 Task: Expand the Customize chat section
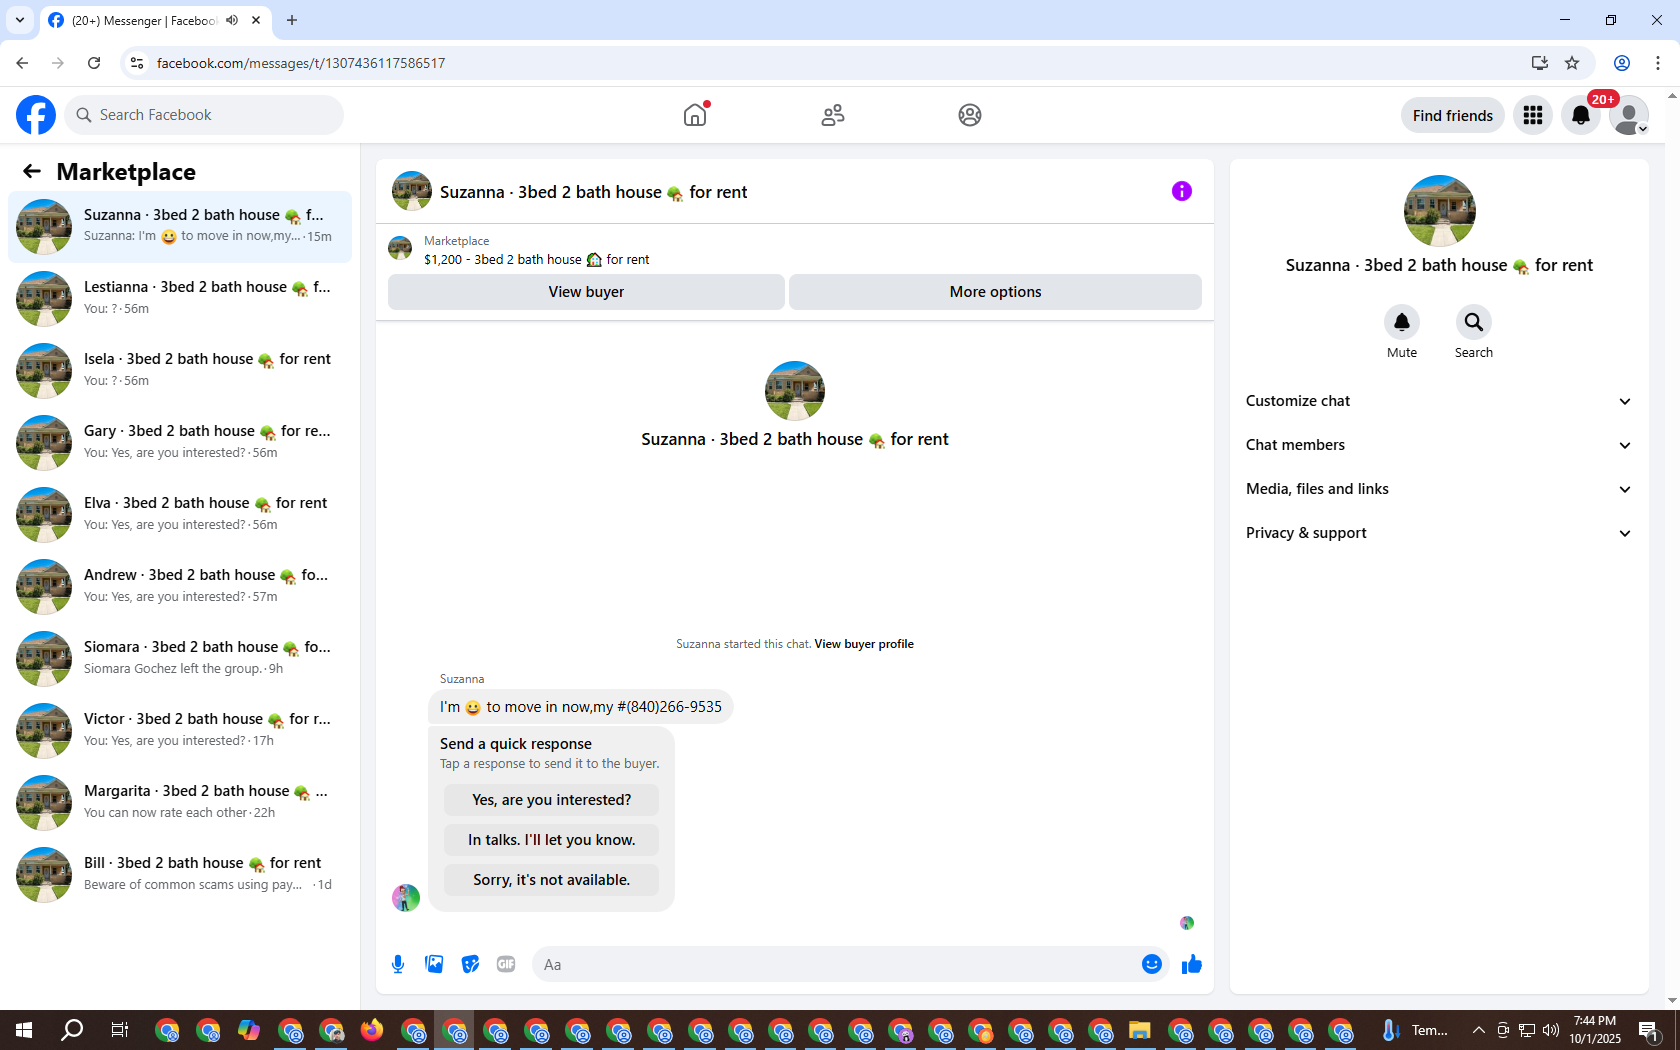(1439, 401)
